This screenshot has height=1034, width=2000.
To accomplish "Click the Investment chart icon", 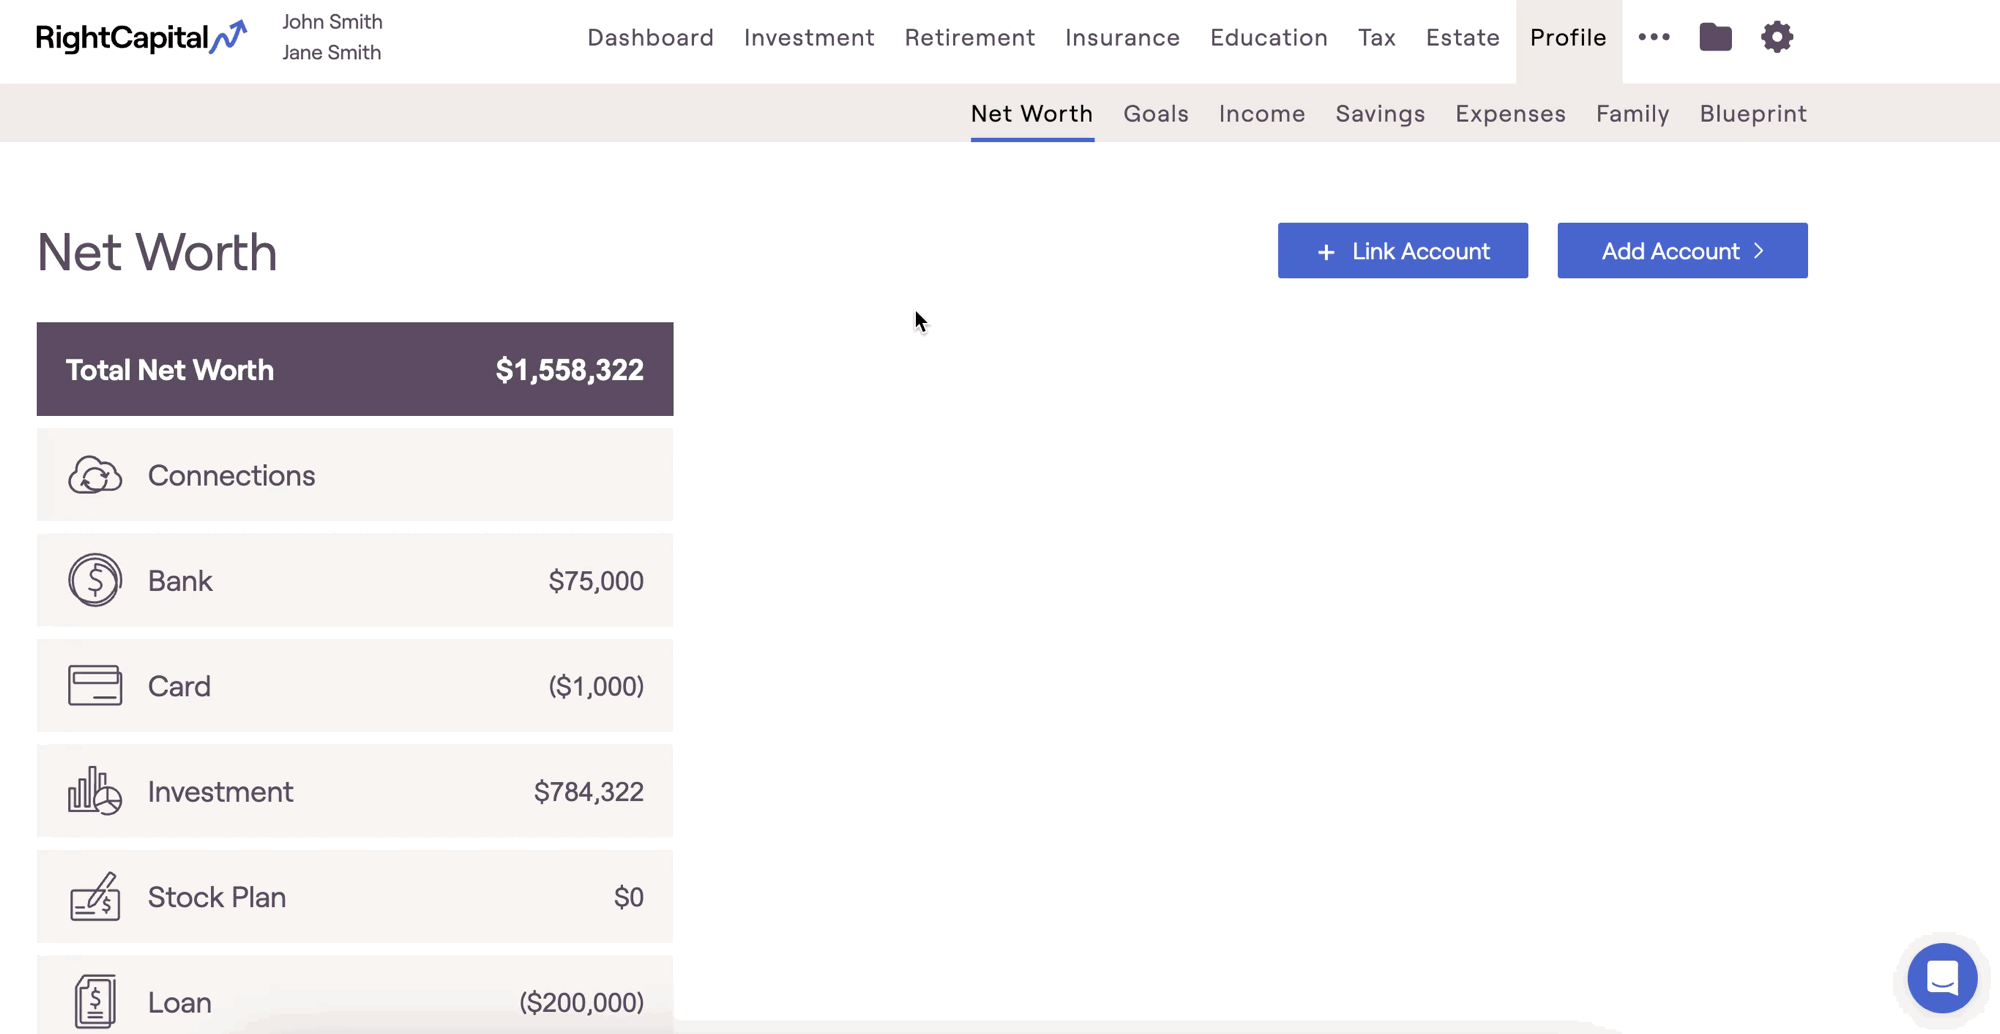I will [95, 791].
